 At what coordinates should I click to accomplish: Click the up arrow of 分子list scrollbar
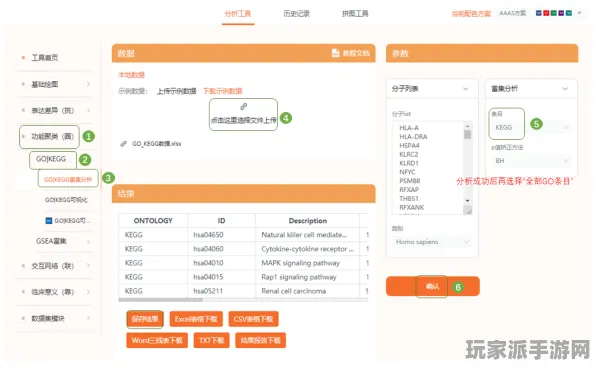pyautogui.click(x=468, y=126)
